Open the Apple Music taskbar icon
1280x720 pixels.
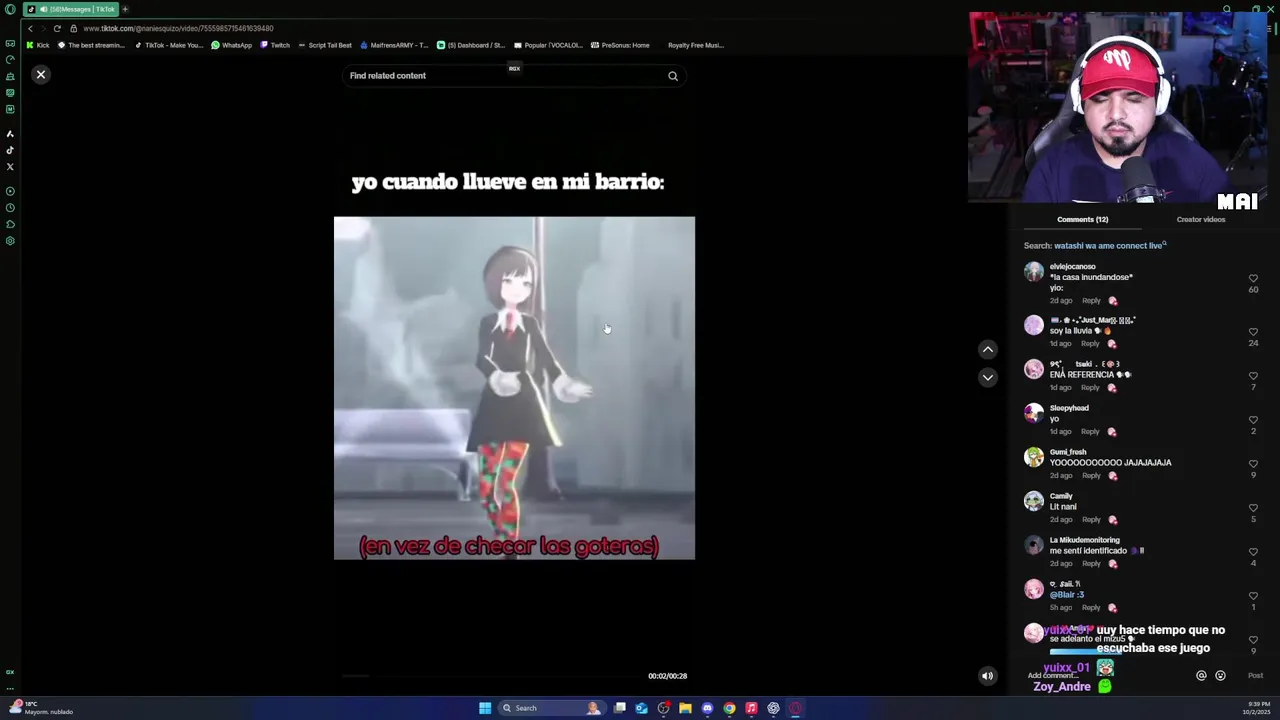pyautogui.click(x=751, y=708)
